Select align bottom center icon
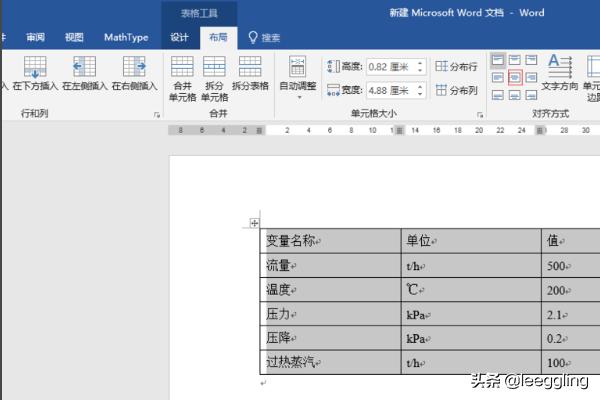The height and width of the screenshot is (400, 600). tap(515, 95)
